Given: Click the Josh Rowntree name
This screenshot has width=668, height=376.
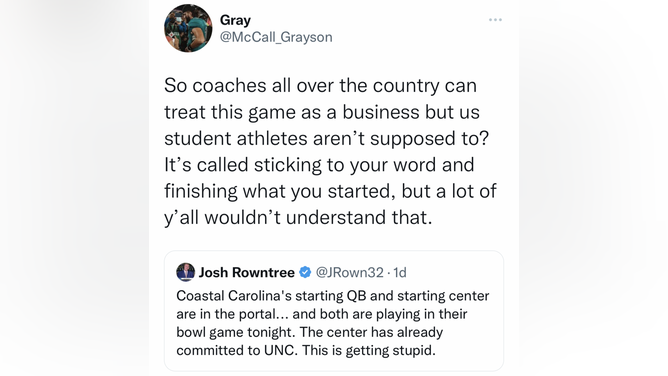Looking at the screenshot, I should 247,272.
